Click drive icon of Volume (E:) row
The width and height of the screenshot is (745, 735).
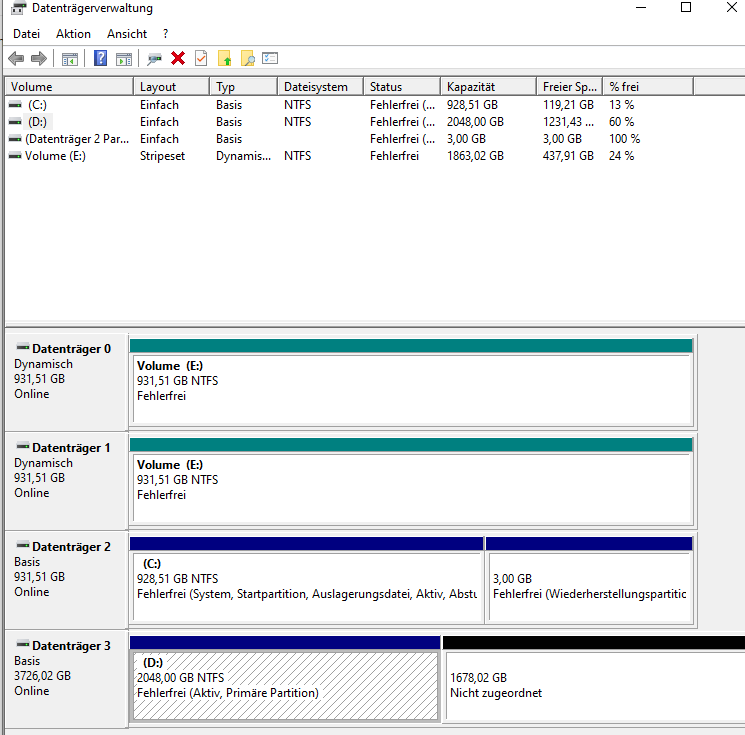[x=15, y=156]
